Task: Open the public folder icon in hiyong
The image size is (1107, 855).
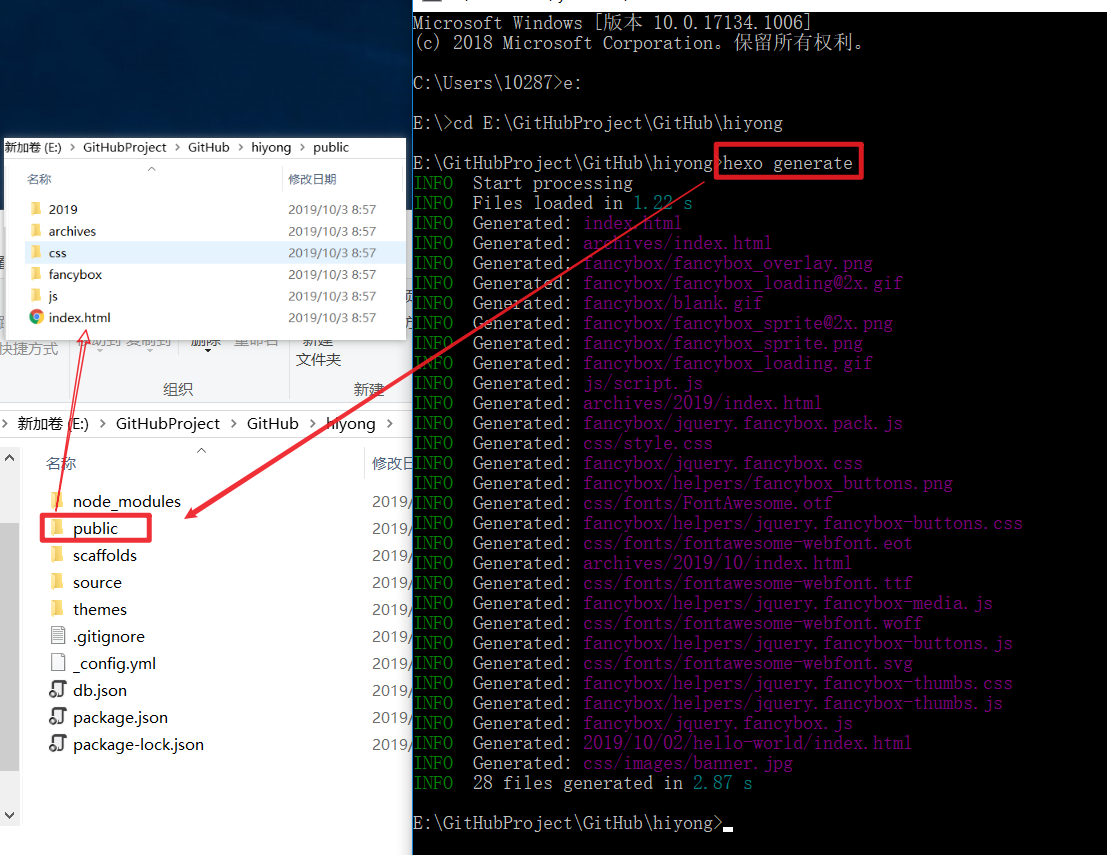Action: (58, 527)
